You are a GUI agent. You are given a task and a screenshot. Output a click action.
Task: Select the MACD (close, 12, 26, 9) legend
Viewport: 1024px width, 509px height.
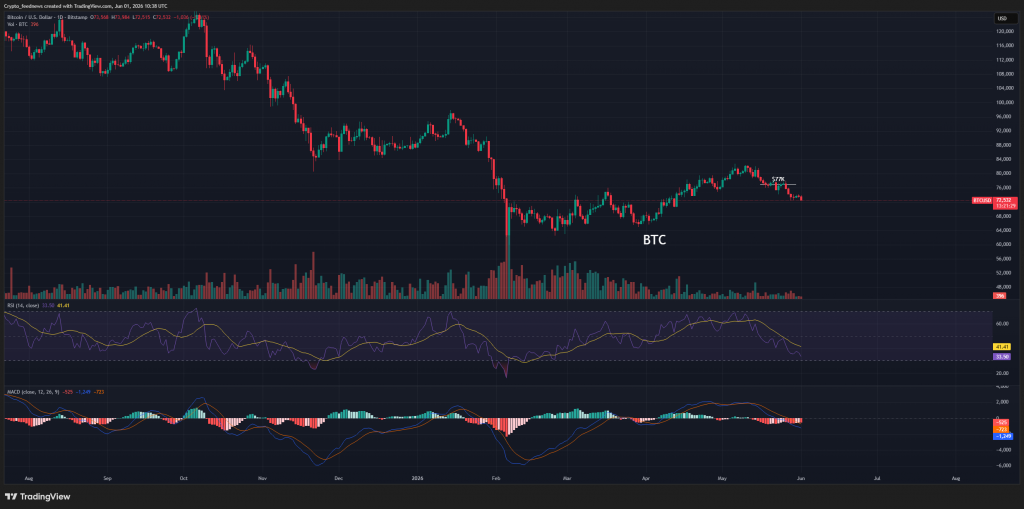33,391
